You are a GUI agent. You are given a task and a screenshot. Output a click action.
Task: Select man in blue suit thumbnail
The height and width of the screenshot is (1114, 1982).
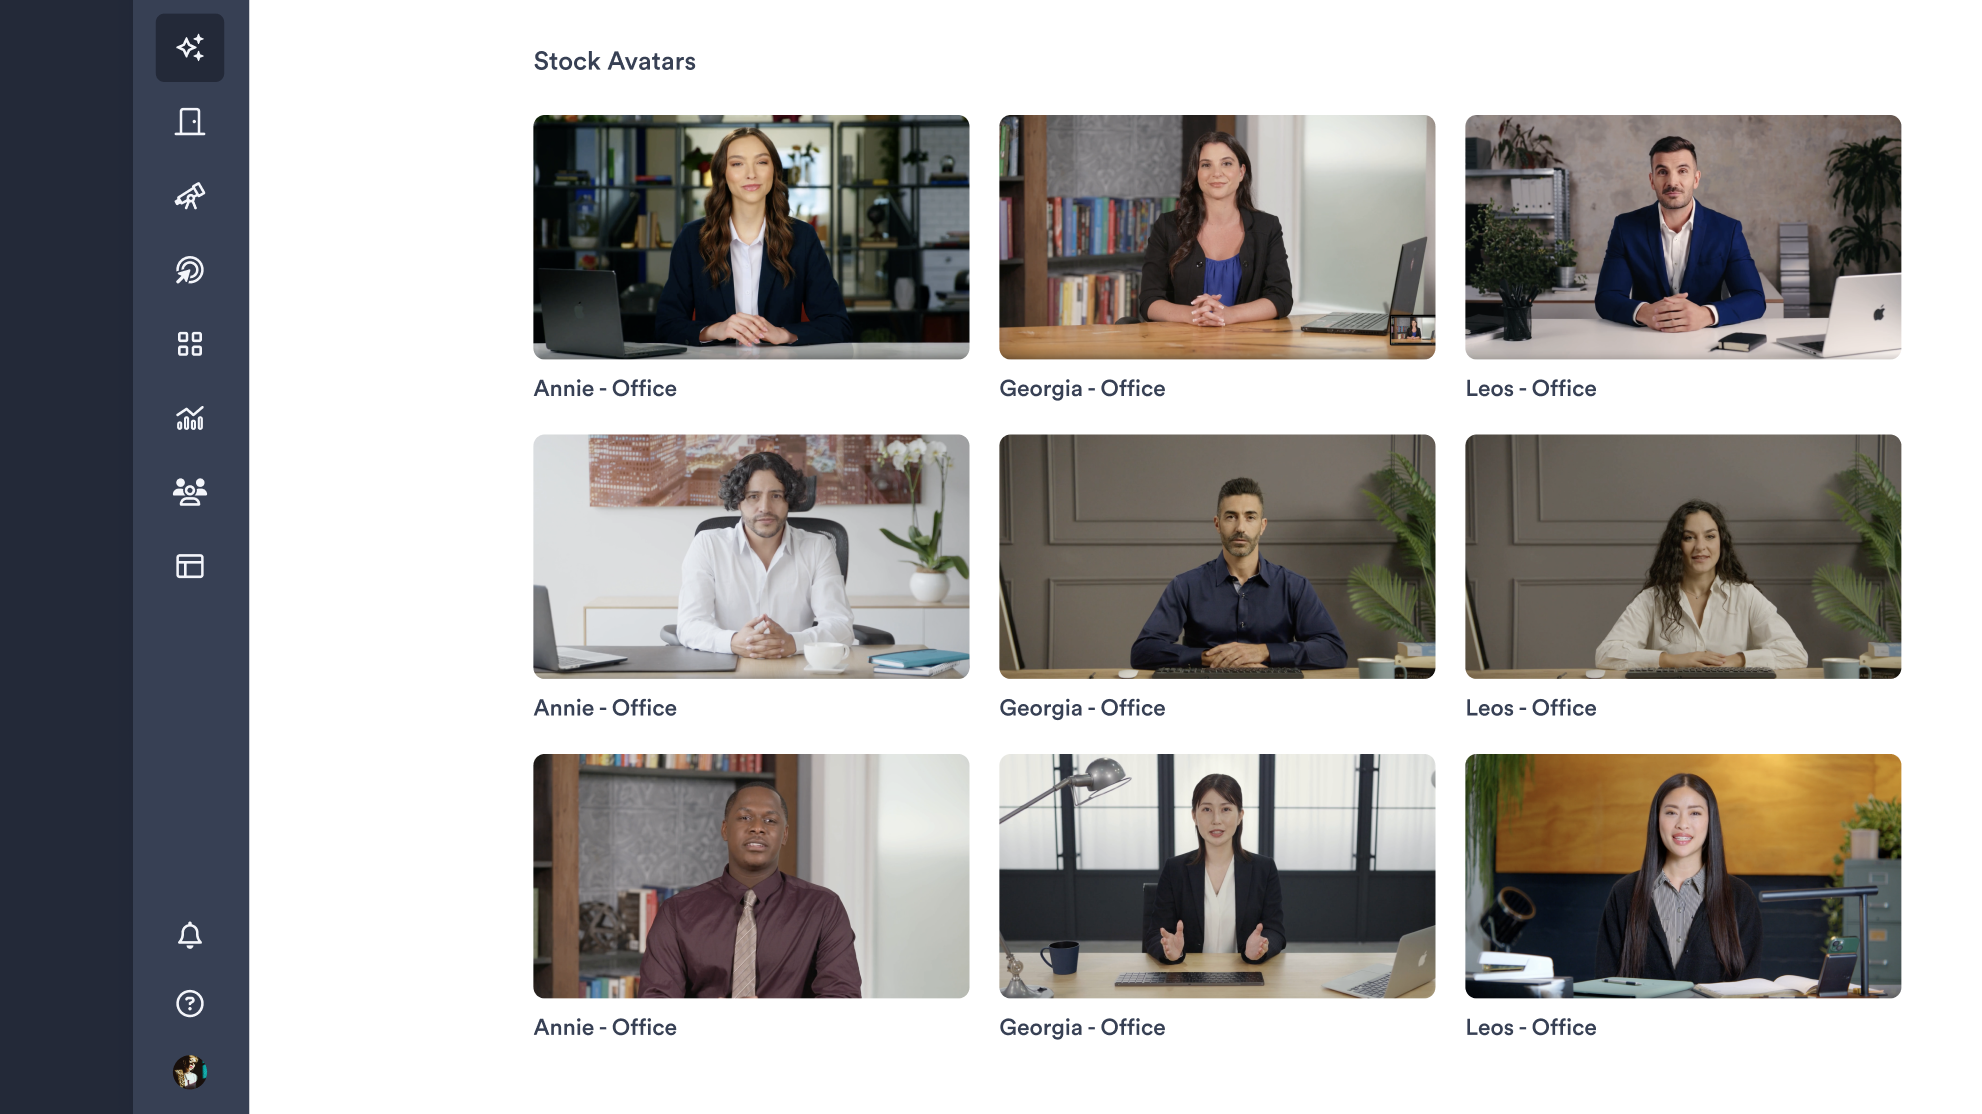1683,237
